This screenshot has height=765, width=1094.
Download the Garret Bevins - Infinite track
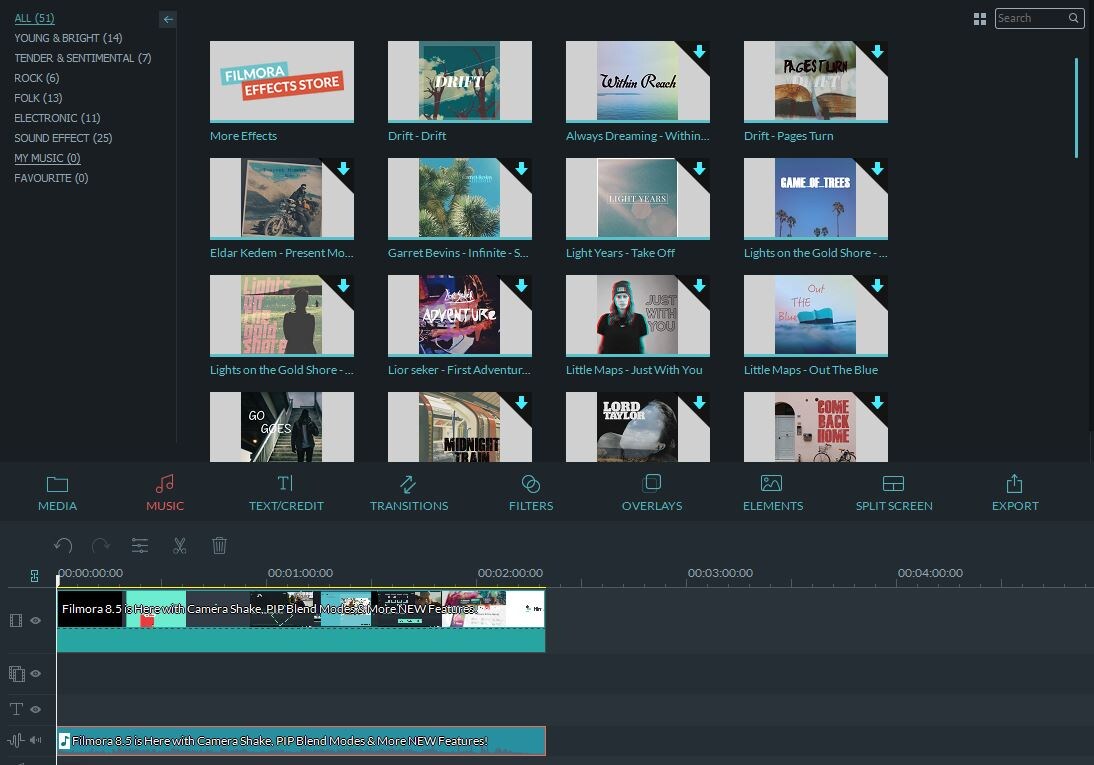point(521,169)
